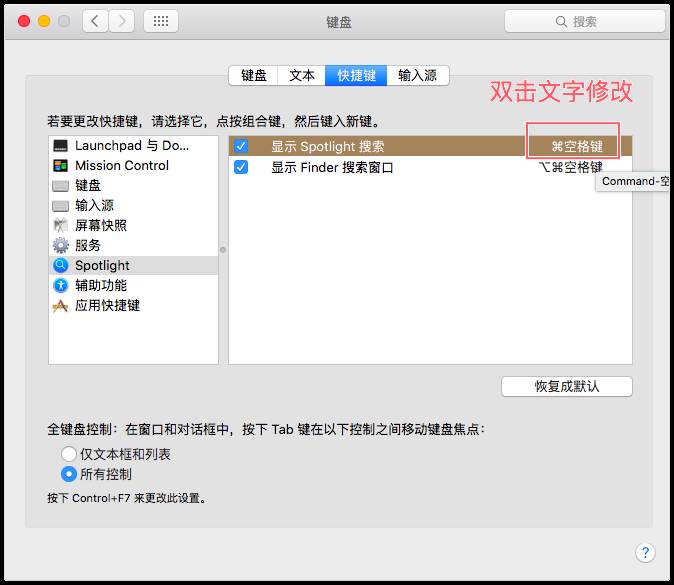674x585 pixels.
Task: Select the 输入源 icon in the sidebar
Action: 61,206
